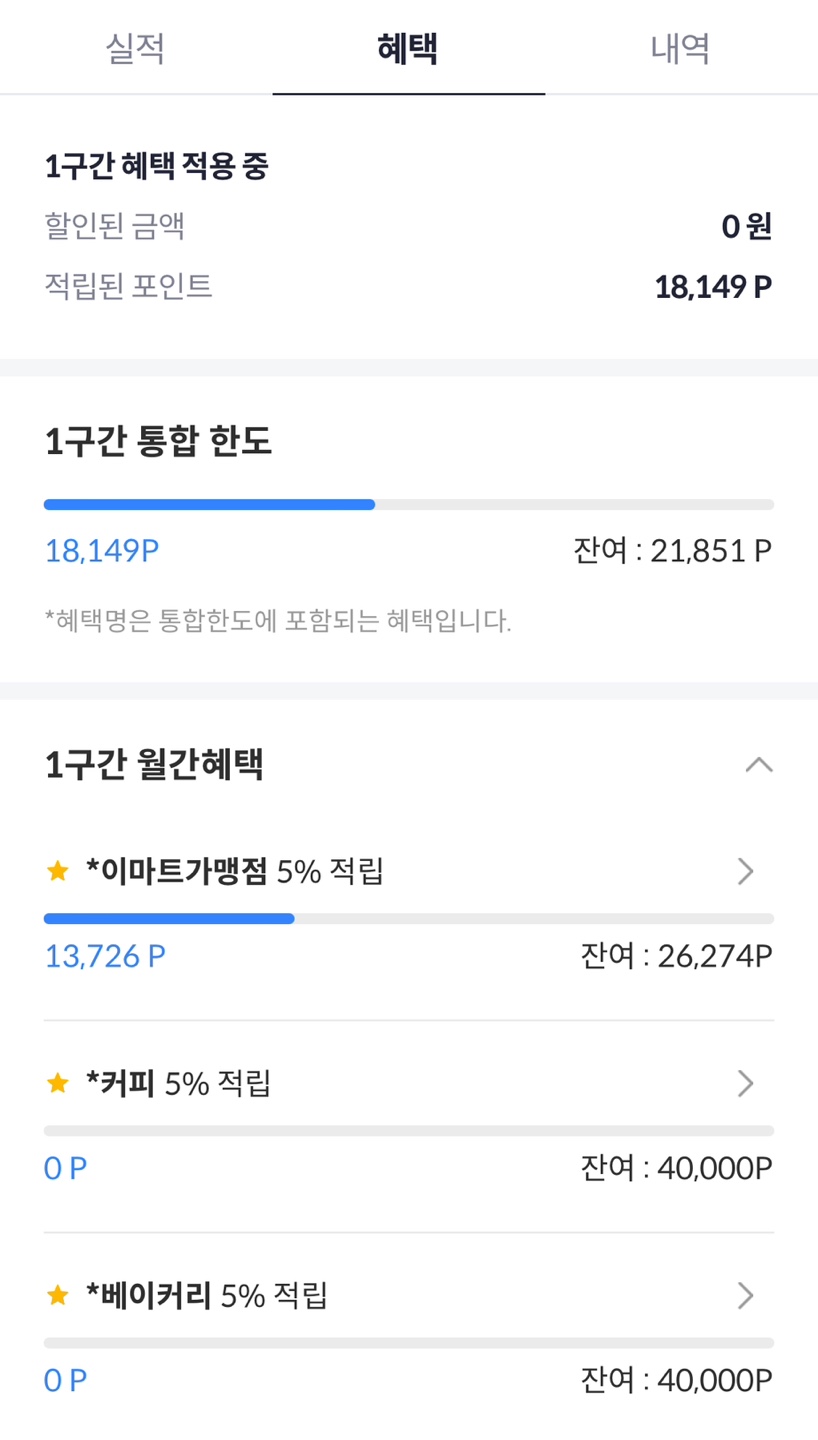The width and height of the screenshot is (818, 1440).
Task: Open 이마트가맹점 benefit details chevron
Action: pyautogui.click(x=745, y=872)
